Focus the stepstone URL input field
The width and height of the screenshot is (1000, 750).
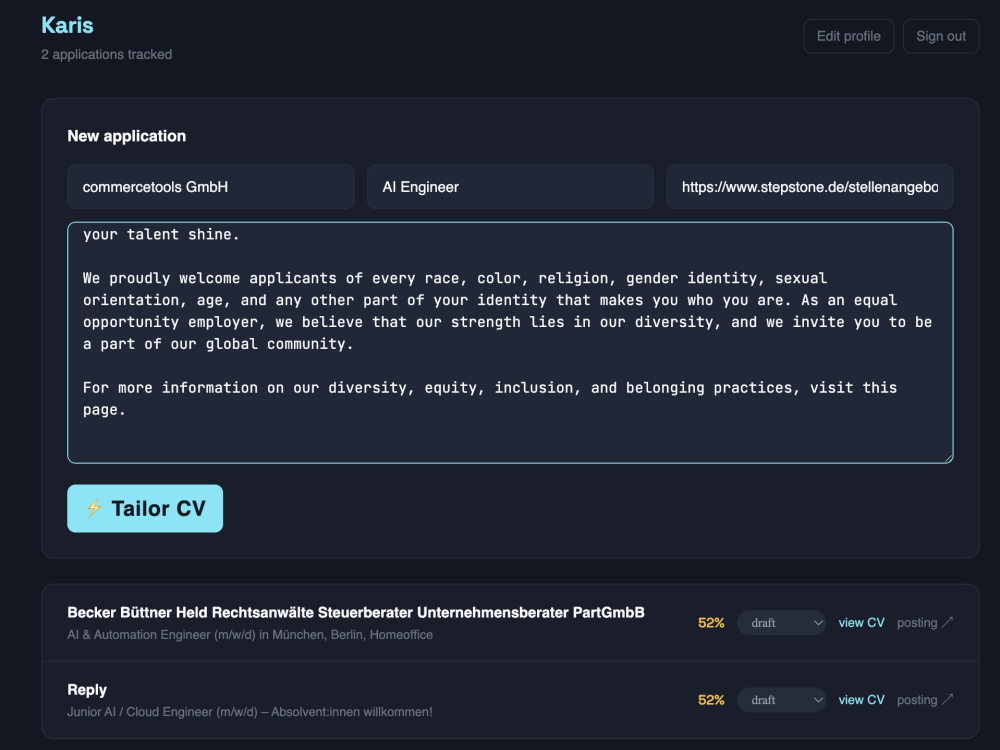810,187
